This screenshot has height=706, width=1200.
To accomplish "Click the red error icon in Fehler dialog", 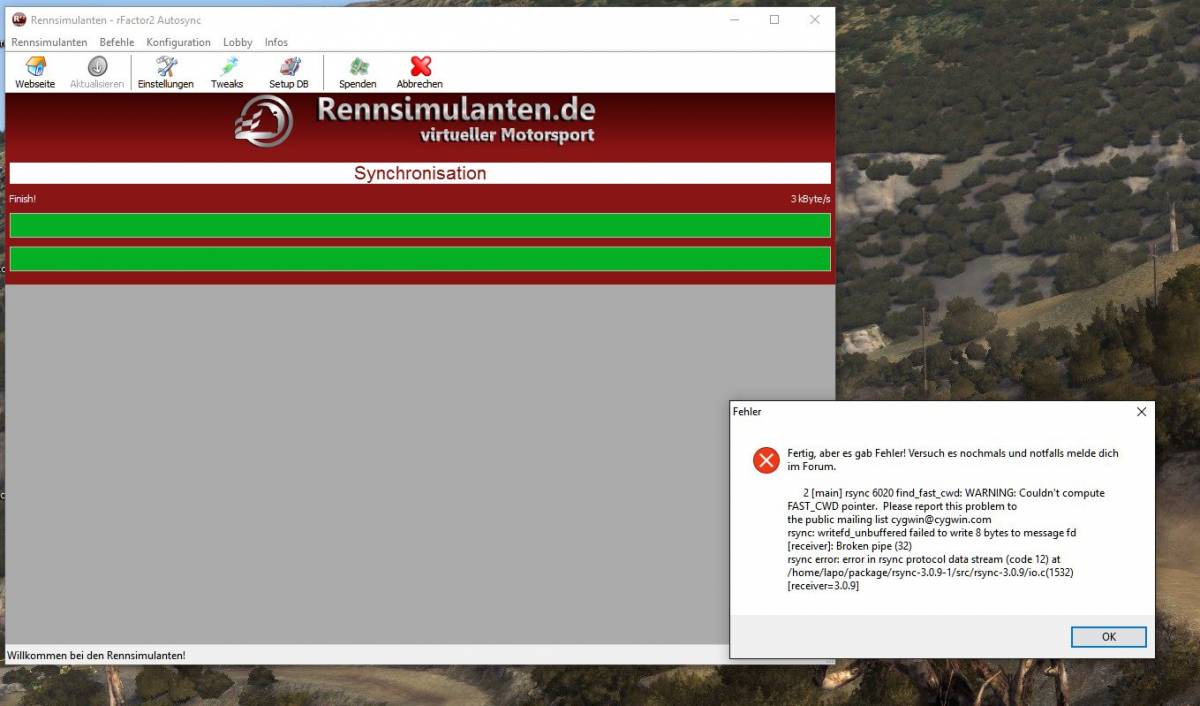I will point(766,460).
